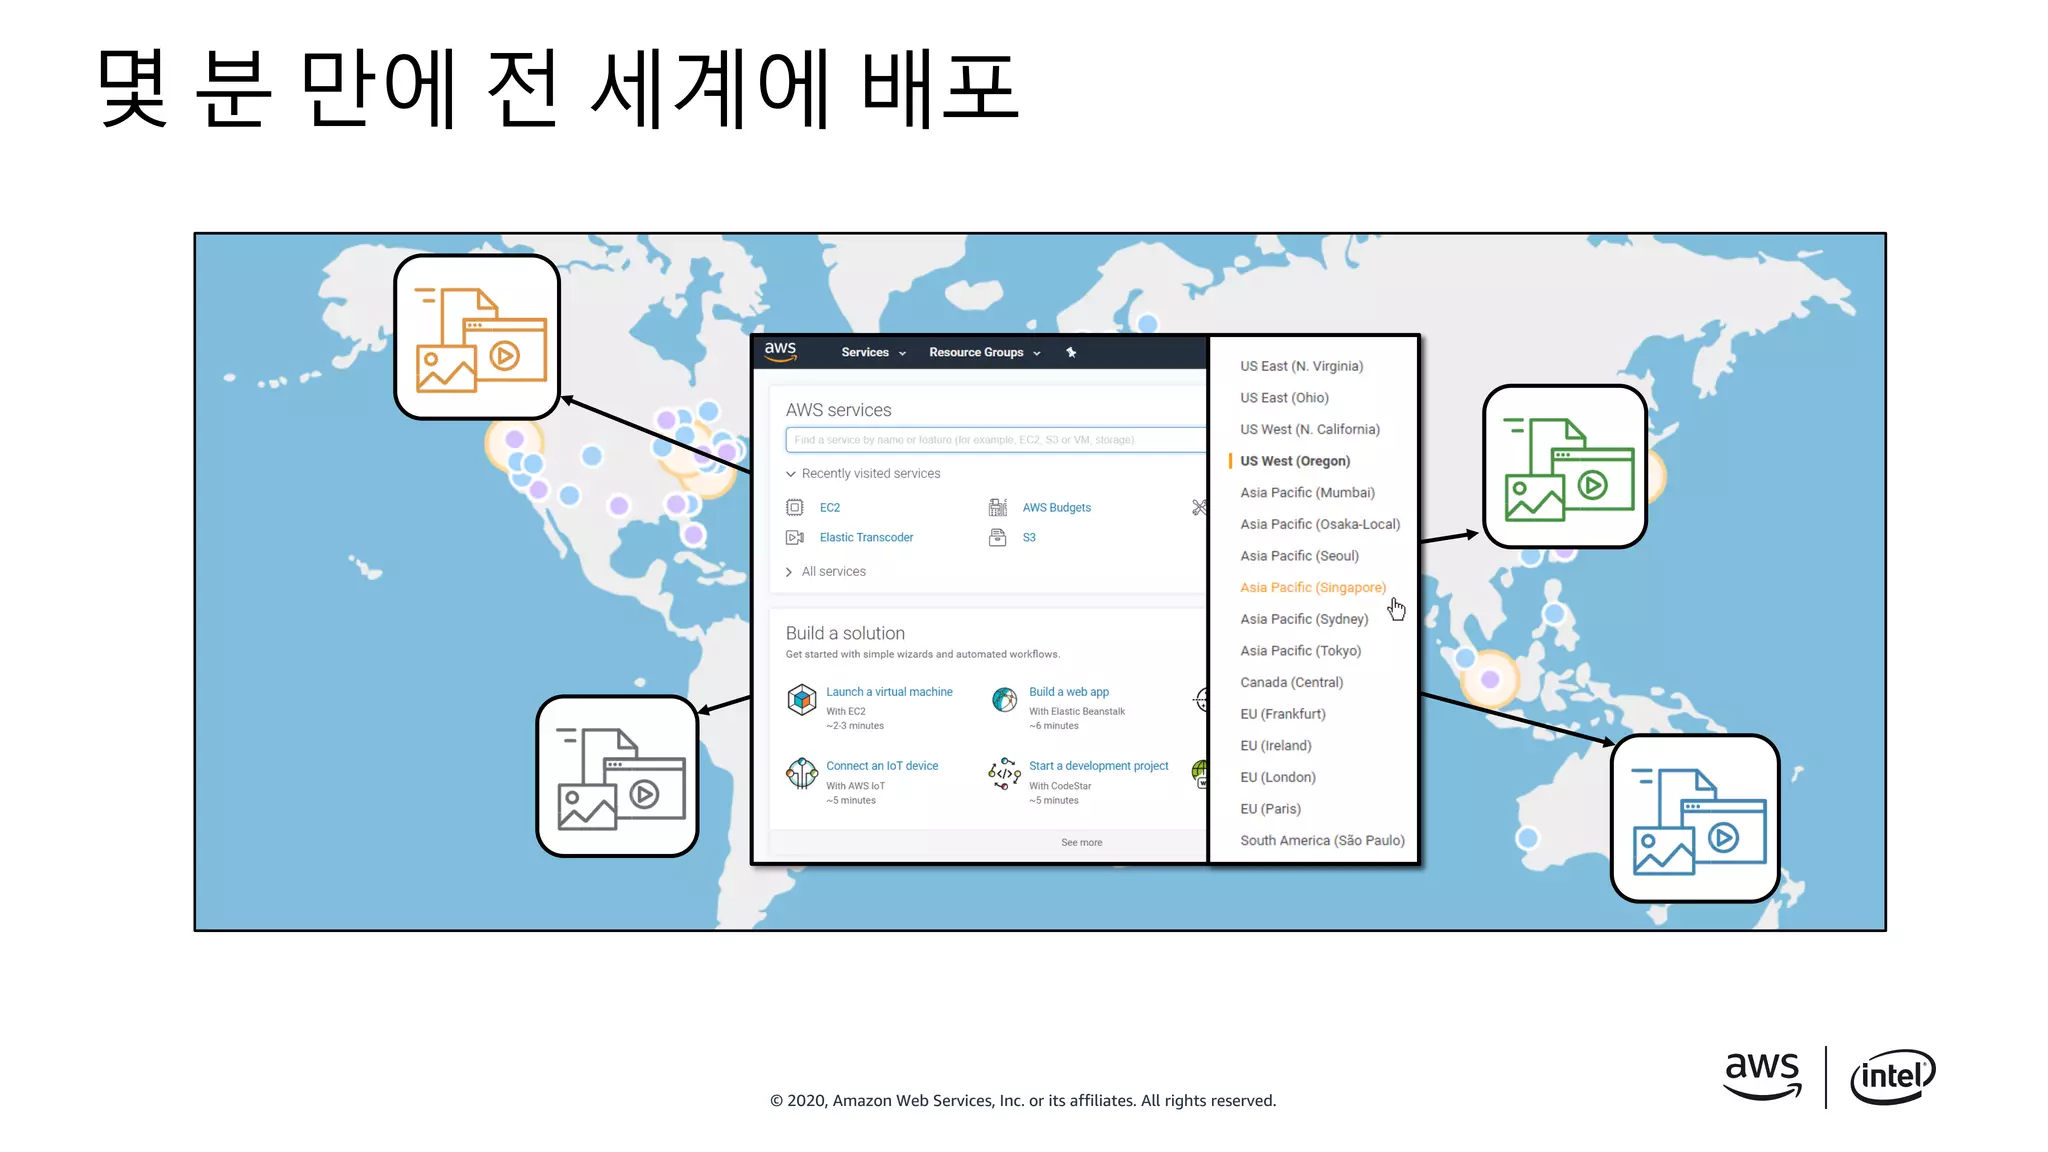This screenshot has width=2048, height=1152.
Task: Click the partially hidden tools icon beside AWS Budgets
Action: point(1199,508)
